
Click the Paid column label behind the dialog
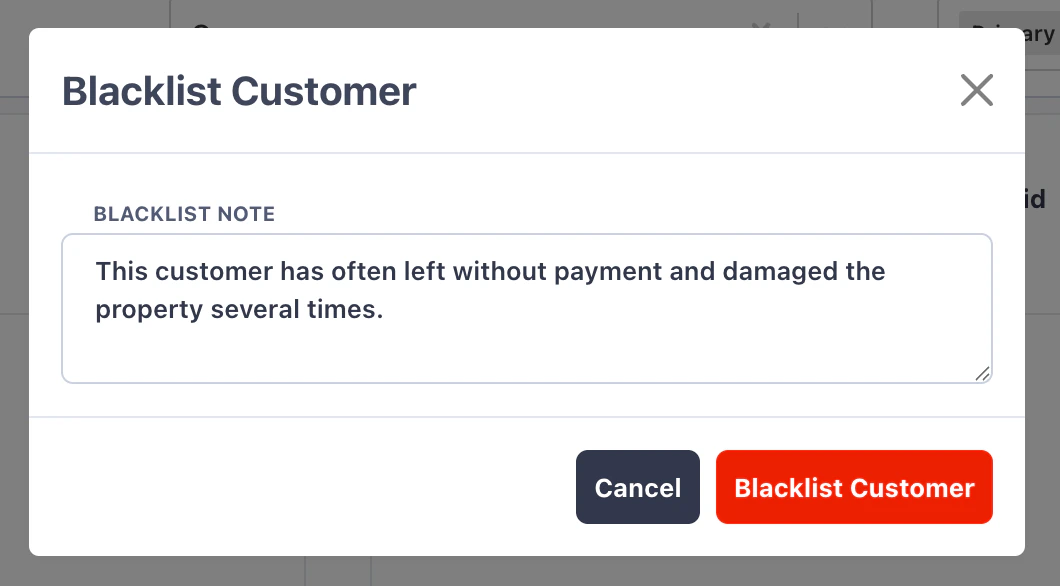[x=1037, y=198]
